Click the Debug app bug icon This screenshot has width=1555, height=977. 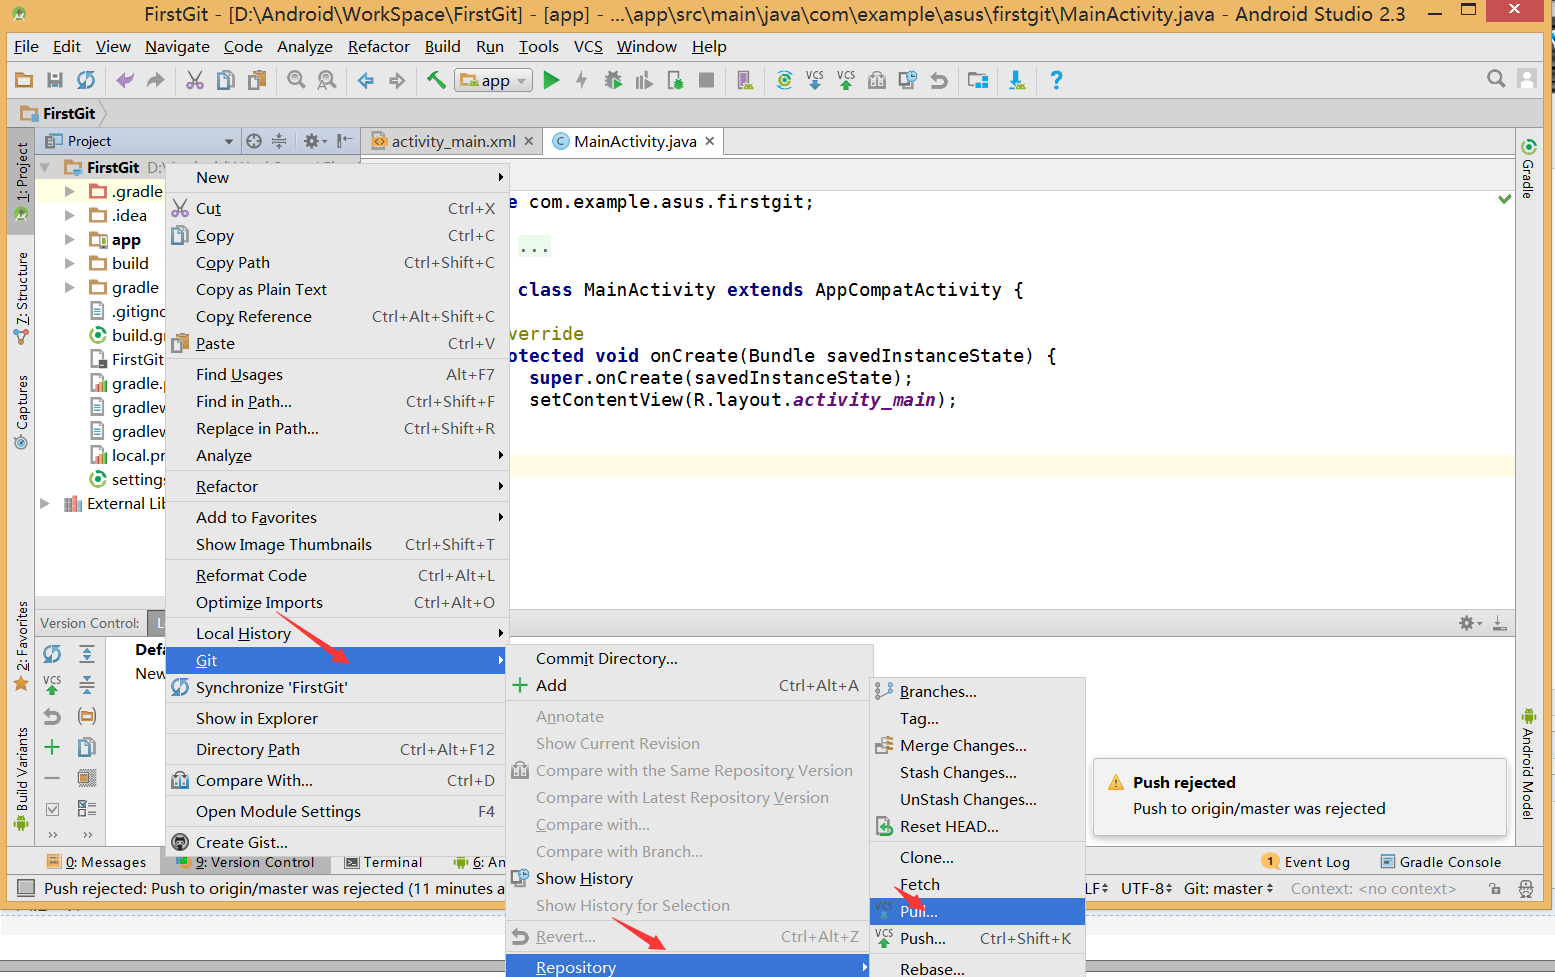[x=613, y=80]
